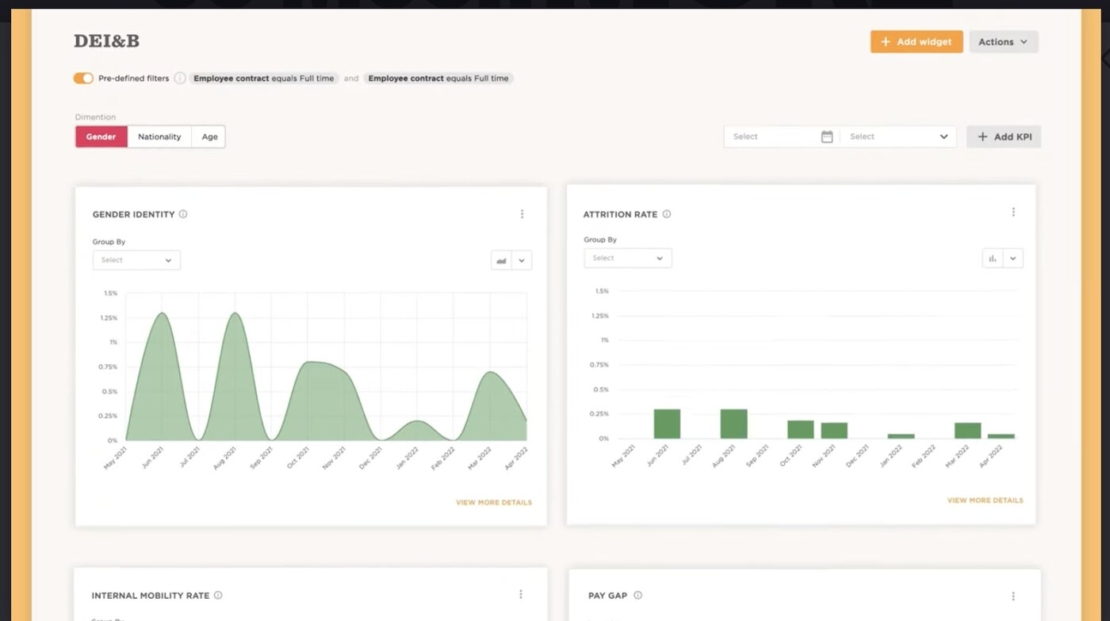Click the Add widget button
The image size is (1110, 621).
[x=915, y=41]
